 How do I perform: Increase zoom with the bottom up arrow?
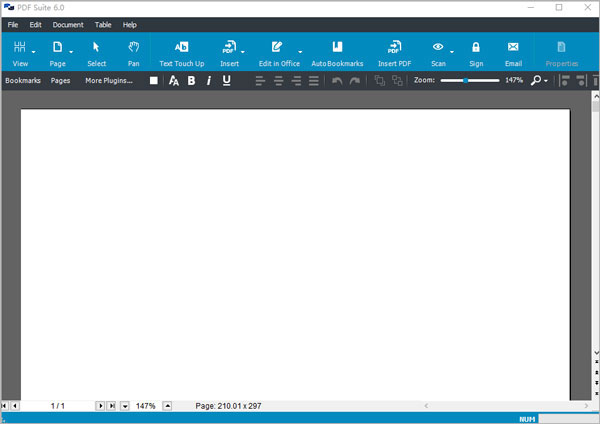167,406
